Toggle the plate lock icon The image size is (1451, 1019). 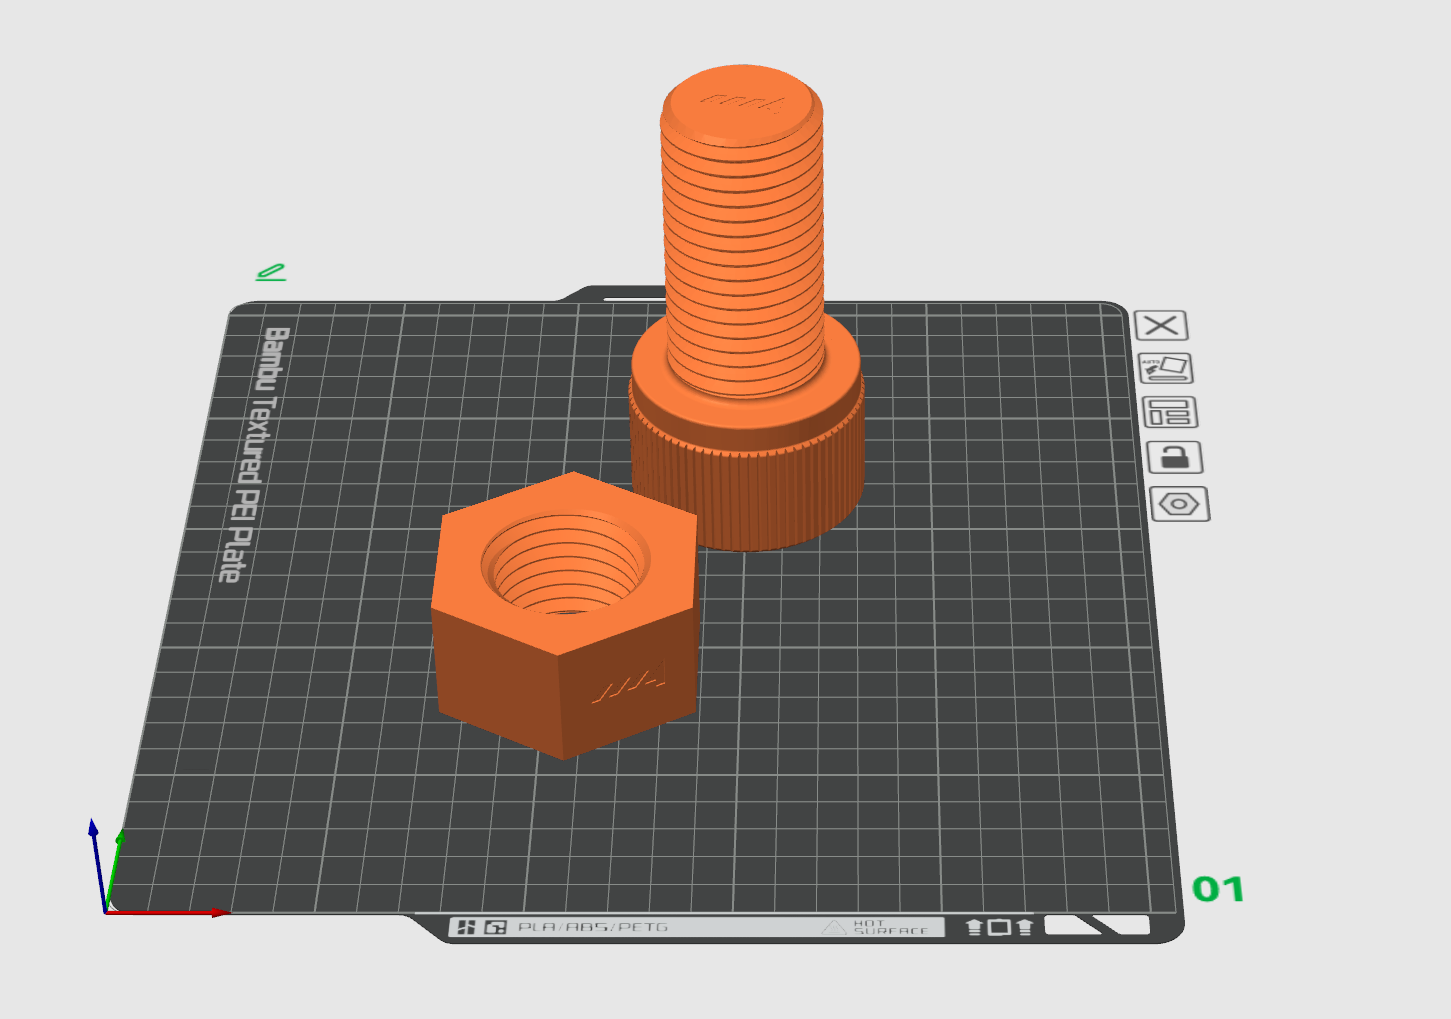coord(1174,458)
